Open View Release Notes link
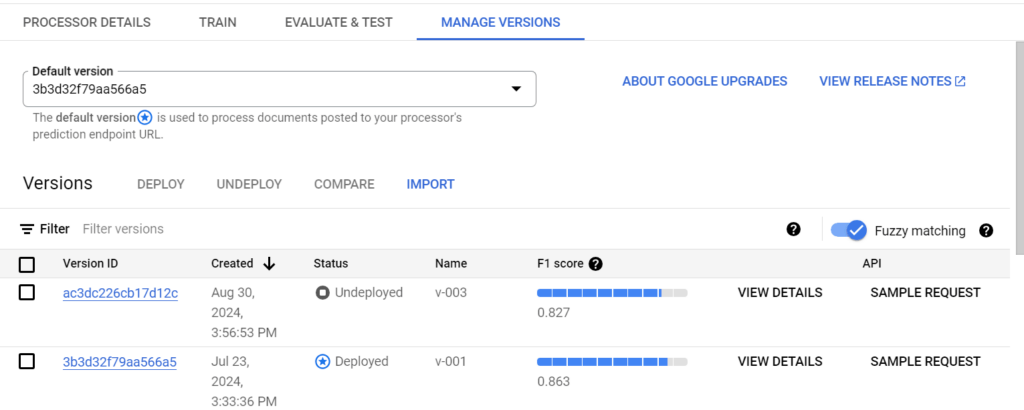 (892, 81)
